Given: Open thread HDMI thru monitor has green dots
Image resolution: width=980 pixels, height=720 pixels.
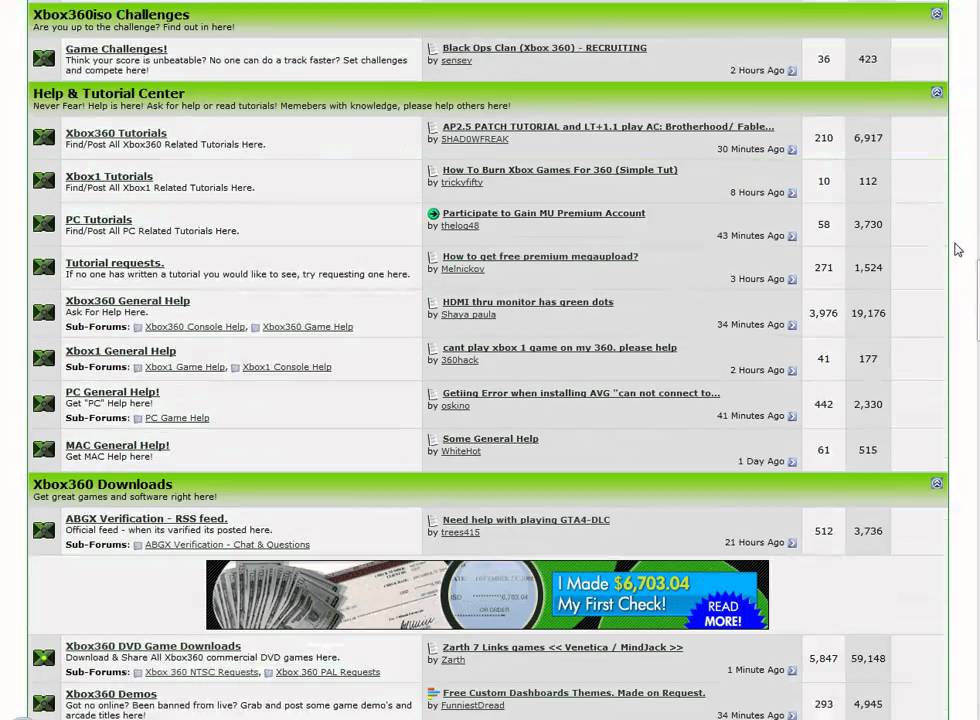Looking at the screenshot, I should (528, 302).
